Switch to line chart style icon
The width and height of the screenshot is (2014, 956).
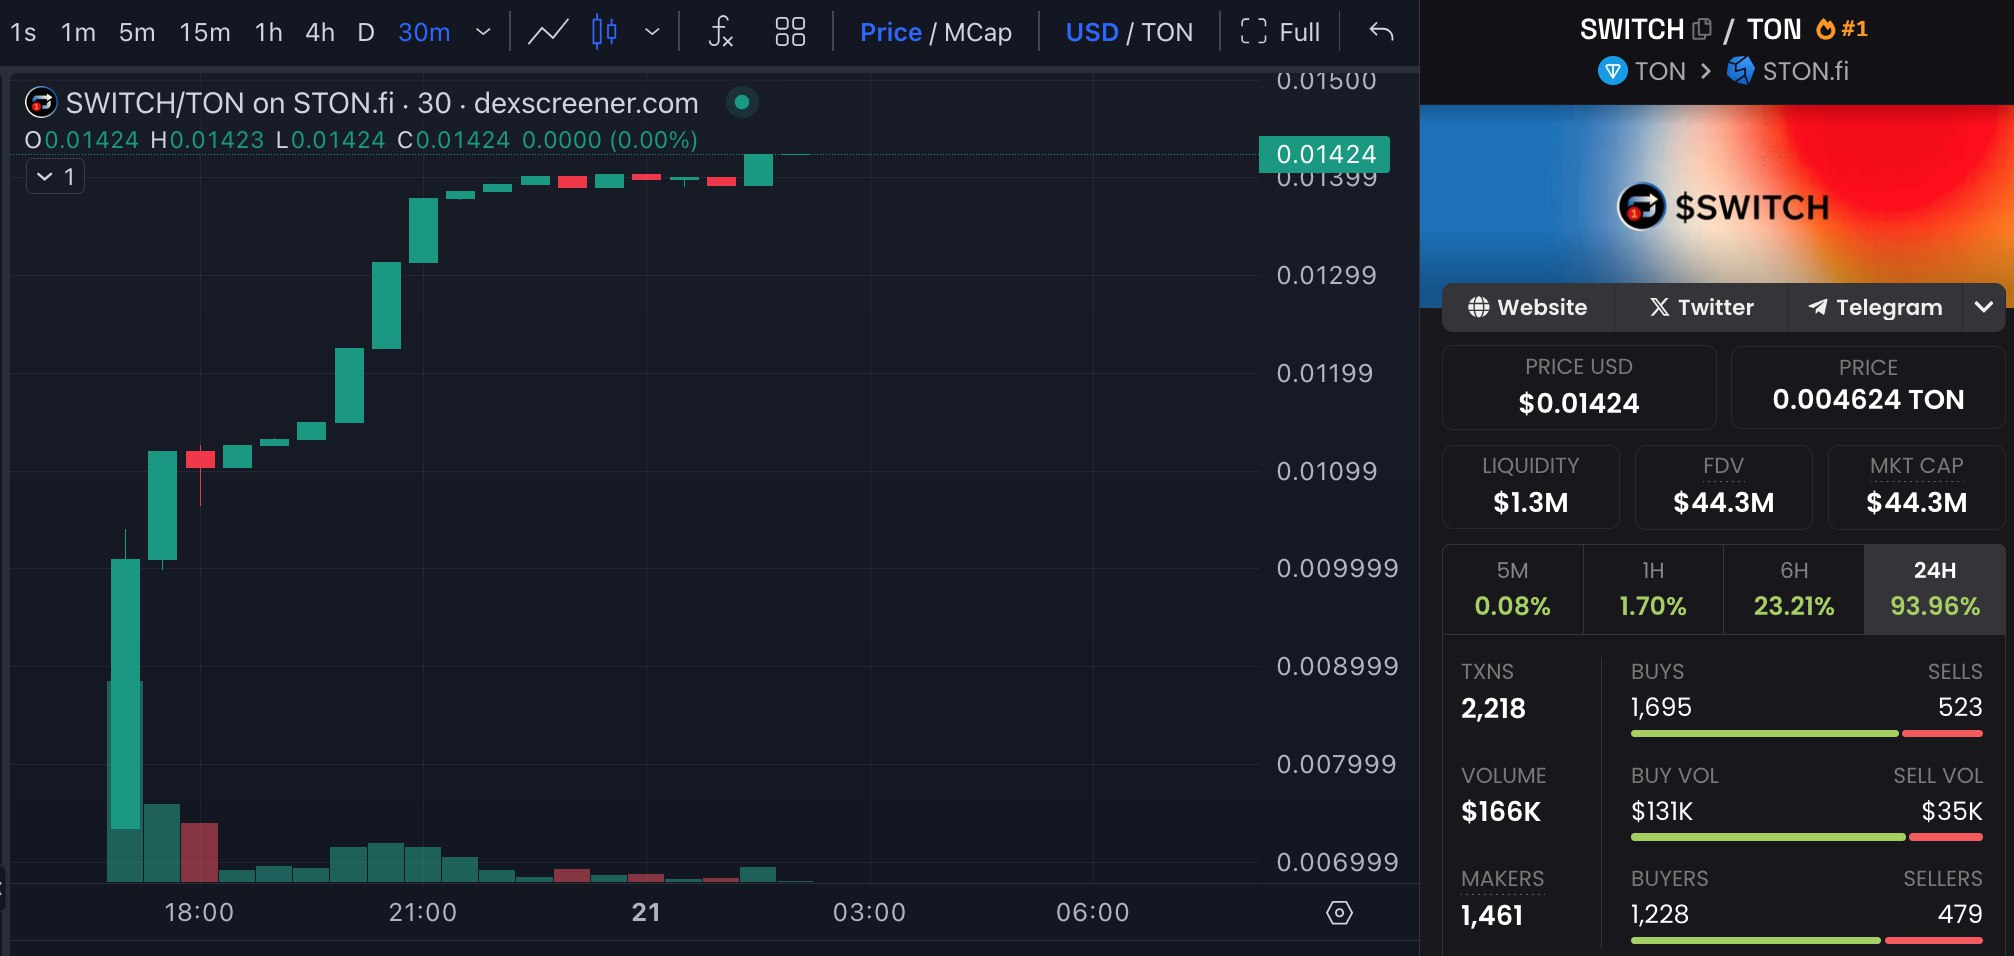point(548,32)
